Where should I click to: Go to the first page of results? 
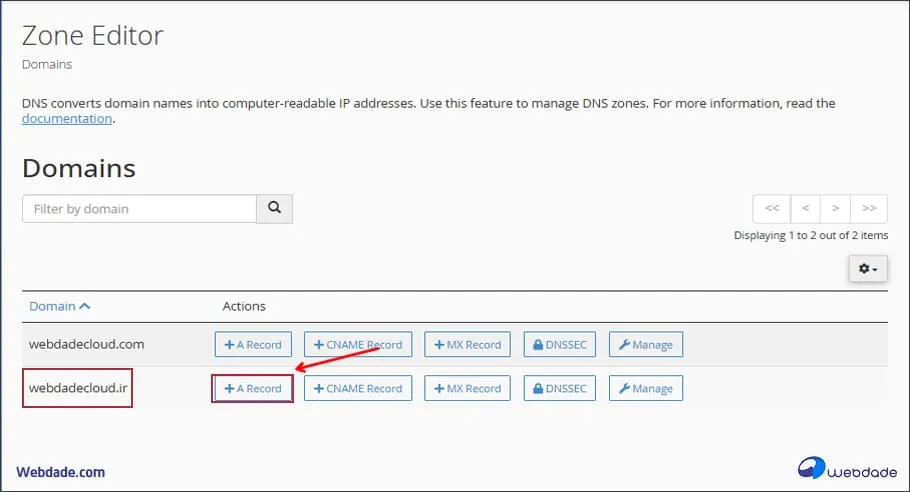coord(771,209)
